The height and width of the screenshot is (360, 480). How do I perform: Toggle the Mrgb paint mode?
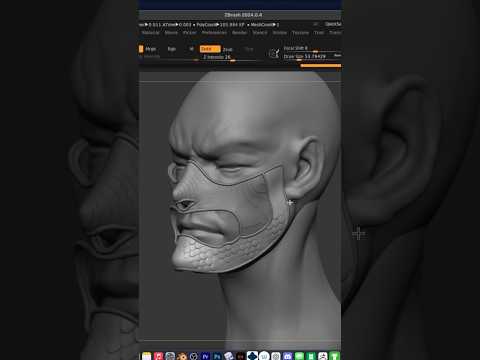pos(151,49)
